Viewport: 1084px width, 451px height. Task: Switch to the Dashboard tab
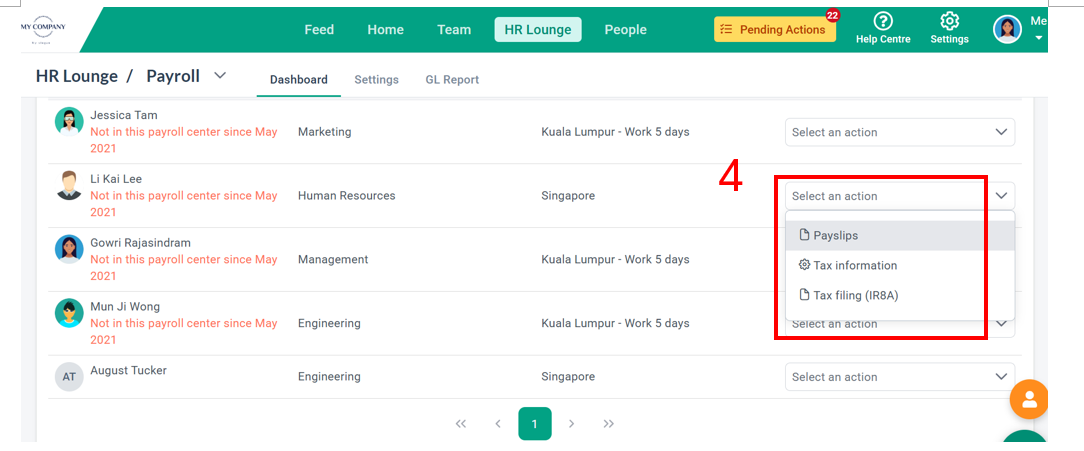pyautogui.click(x=299, y=80)
